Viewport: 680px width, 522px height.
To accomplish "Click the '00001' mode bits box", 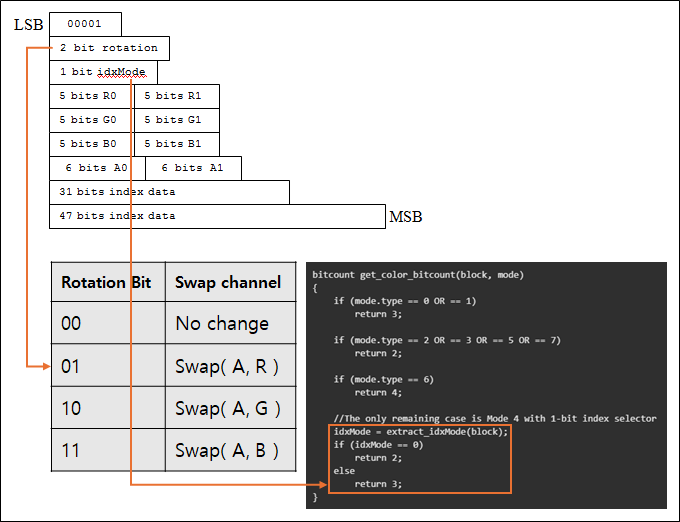I will 85,24.
